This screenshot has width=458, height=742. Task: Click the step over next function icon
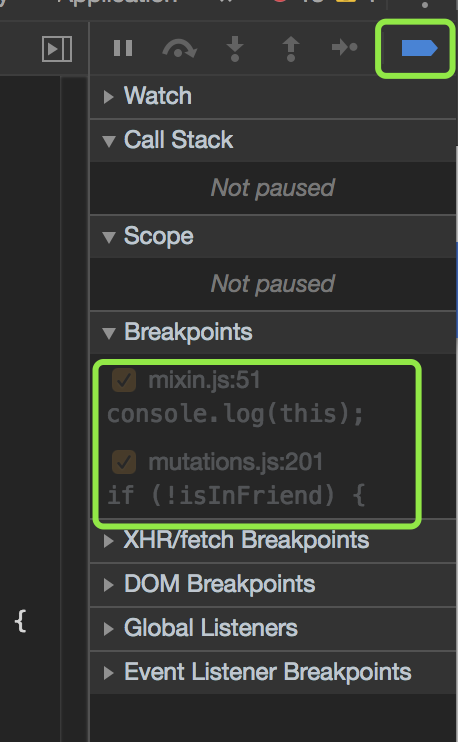[x=179, y=48]
